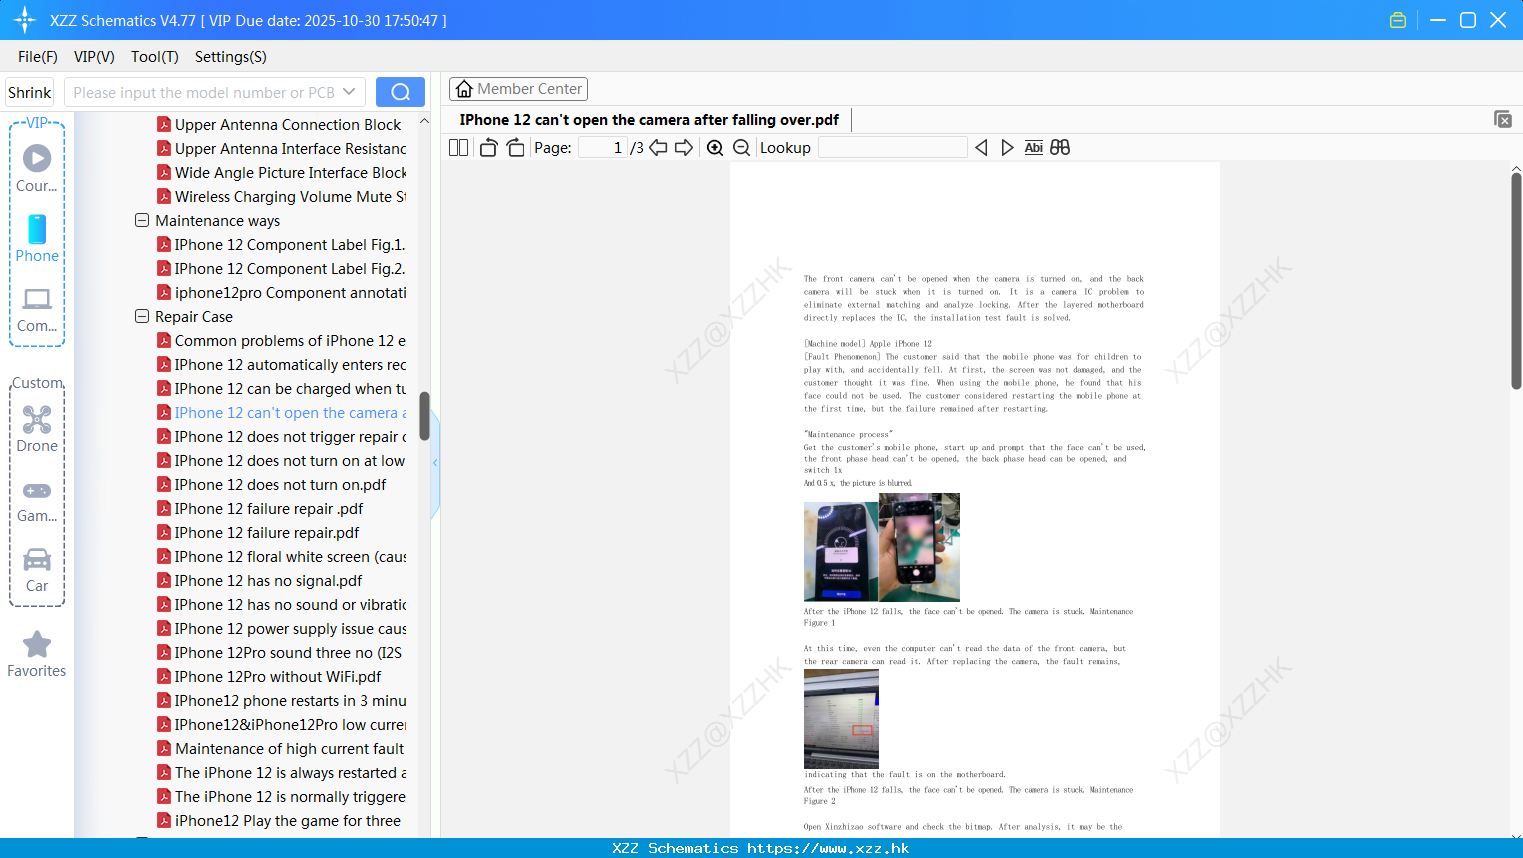
Task: Collapse the Repair Case tree node
Action: (x=142, y=316)
